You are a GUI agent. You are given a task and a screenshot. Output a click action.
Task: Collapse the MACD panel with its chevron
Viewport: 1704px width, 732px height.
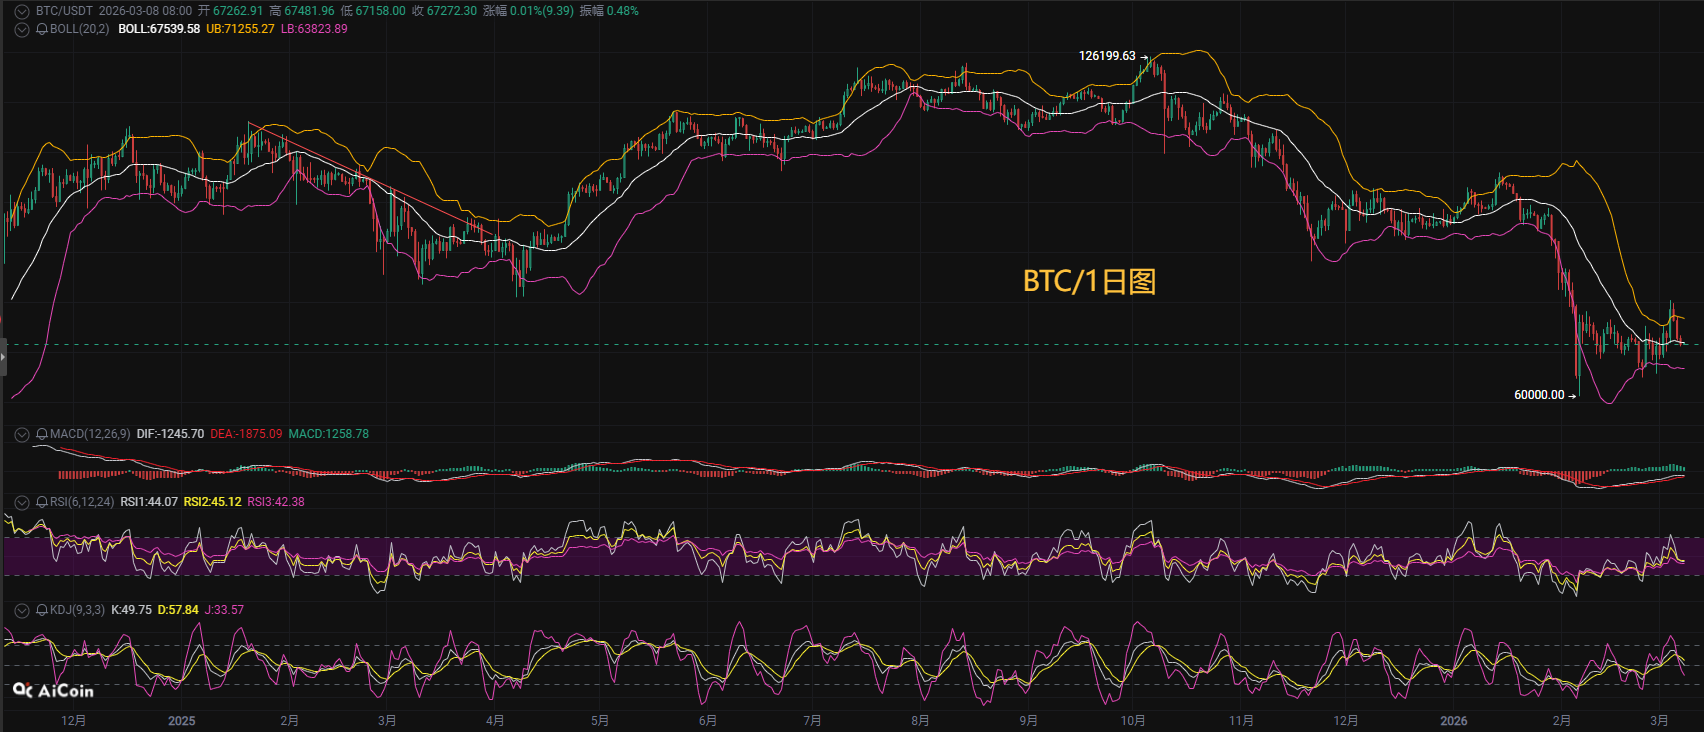(x=22, y=434)
